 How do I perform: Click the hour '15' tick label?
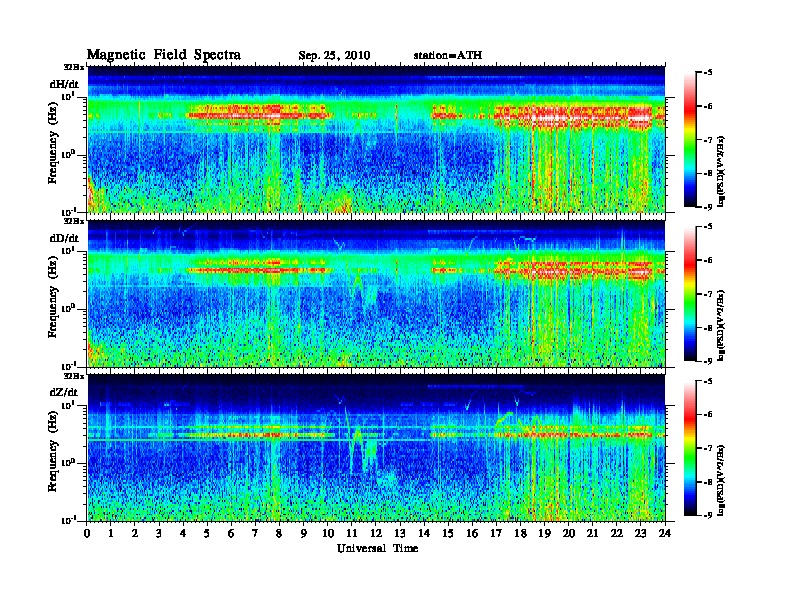tap(448, 533)
